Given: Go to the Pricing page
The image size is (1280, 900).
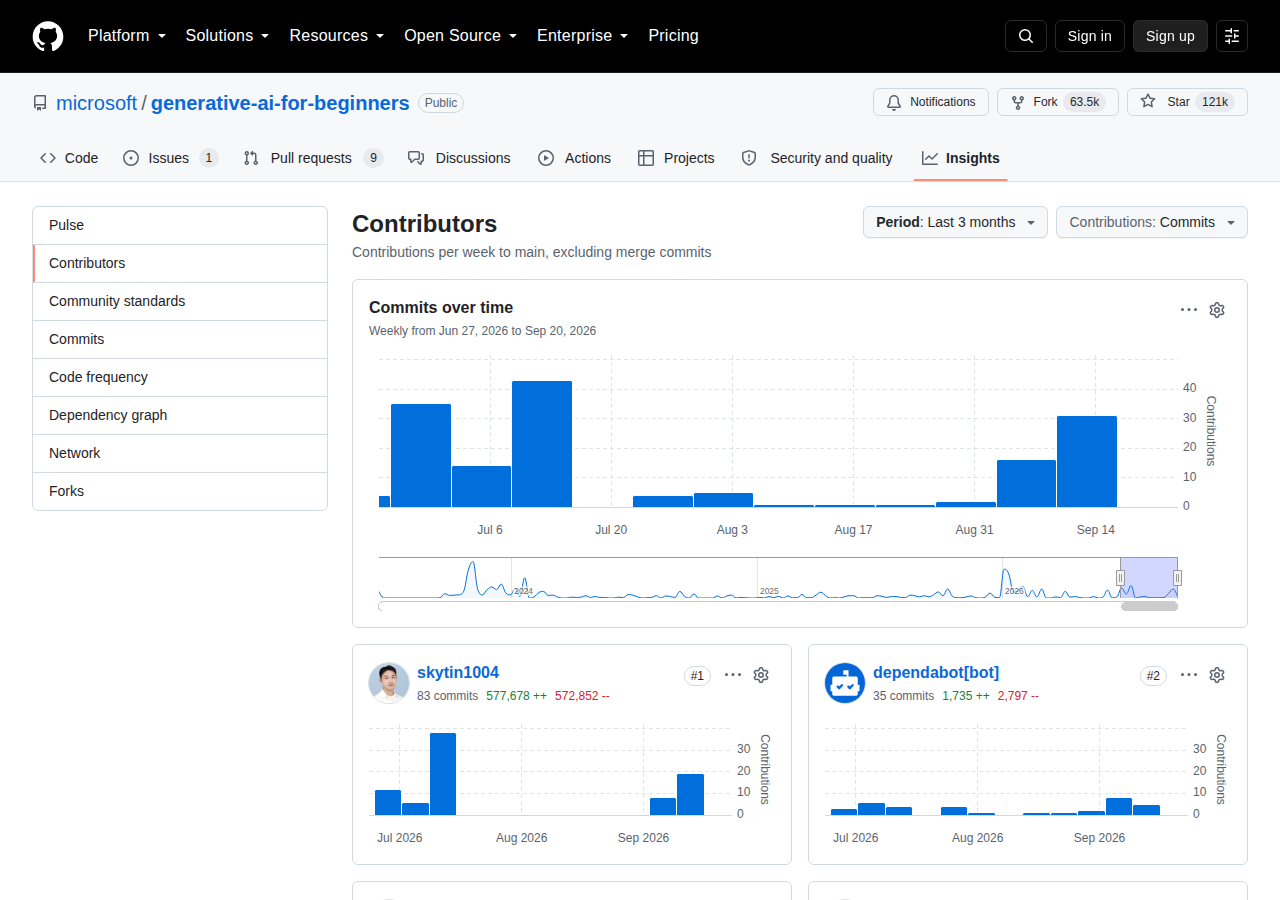Looking at the screenshot, I should tap(674, 36).
